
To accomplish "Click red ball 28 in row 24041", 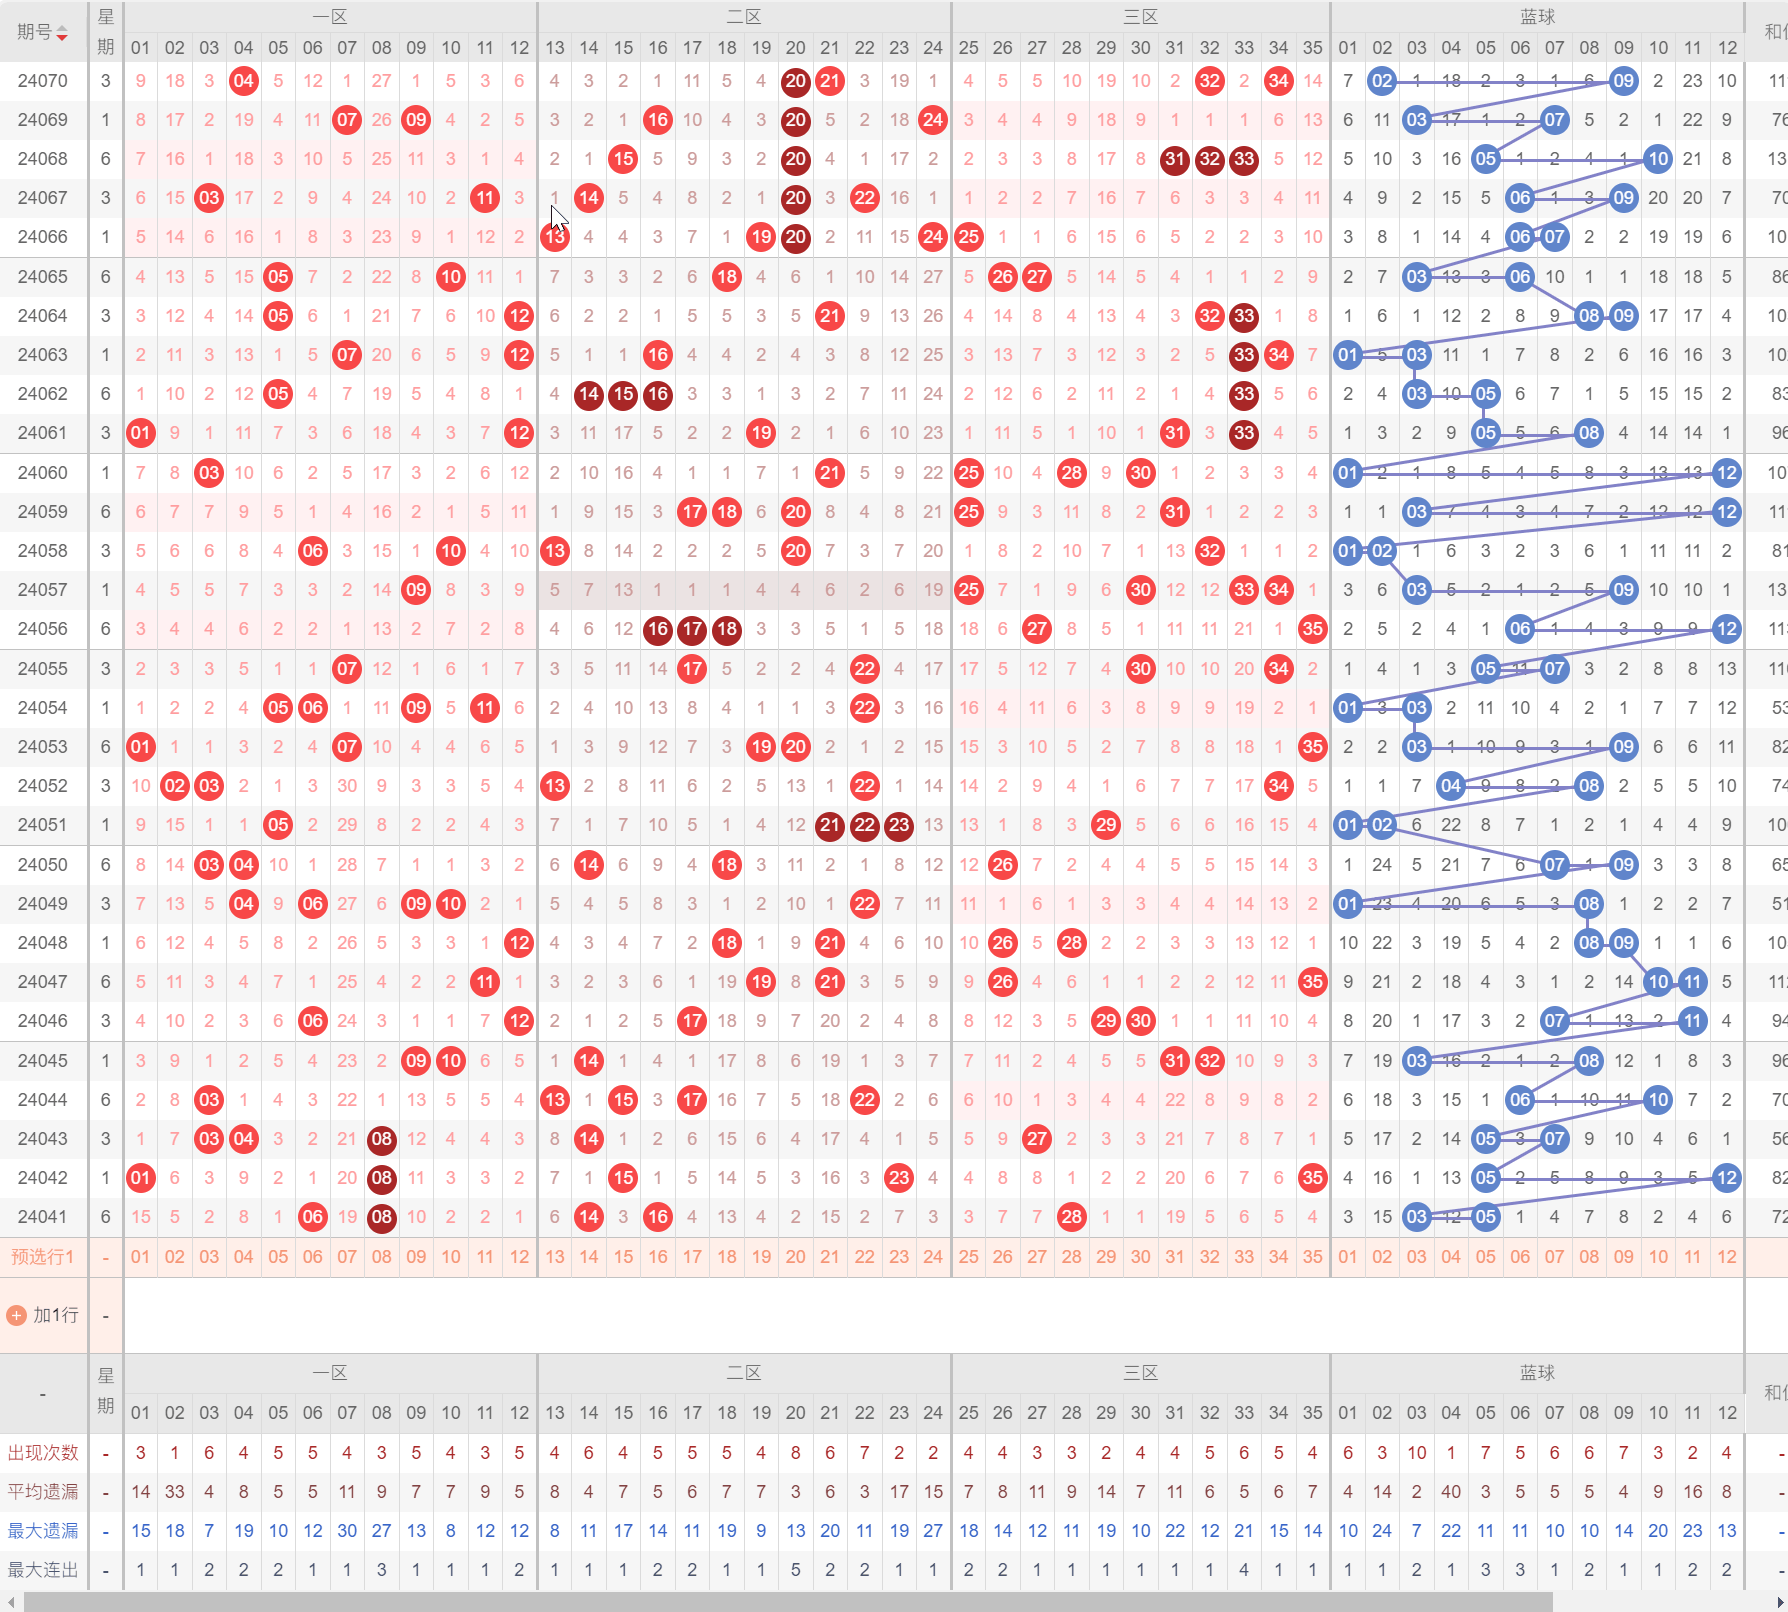I will [x=1071, y=1217].
